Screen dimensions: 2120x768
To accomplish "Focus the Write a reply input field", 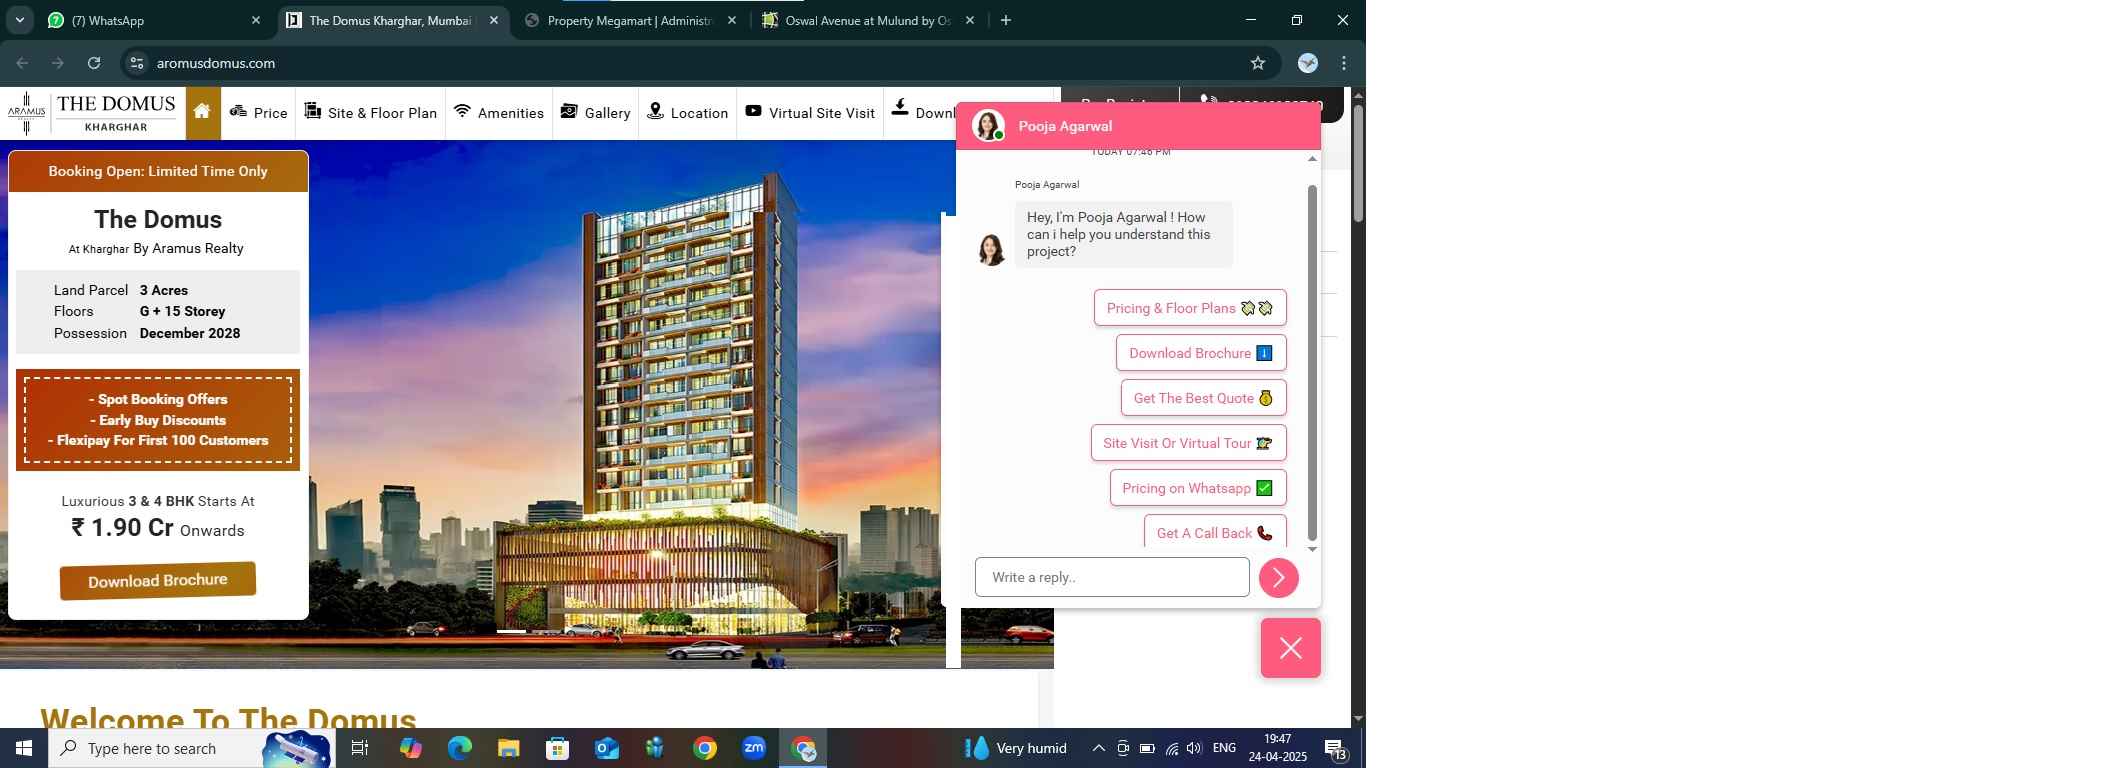I will pos(1112,577).
